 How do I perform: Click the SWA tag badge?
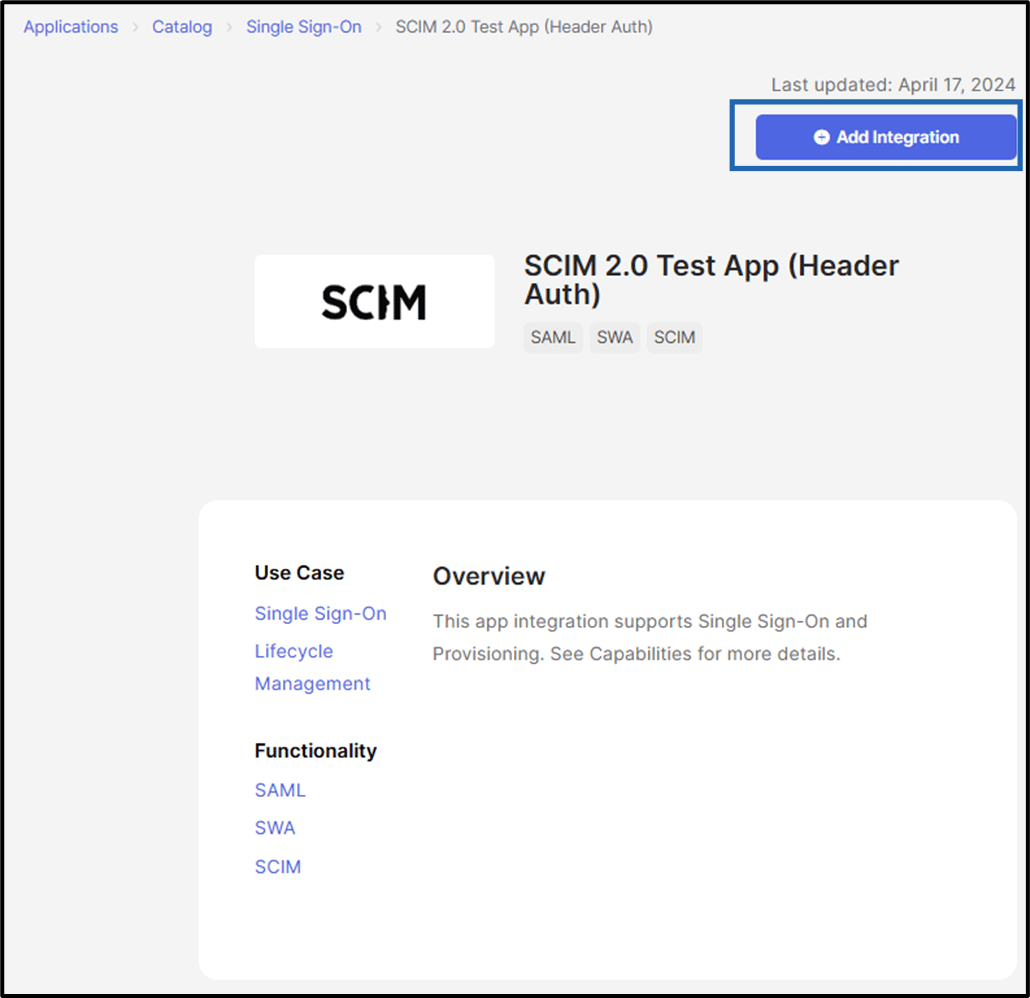pos(614,337)
